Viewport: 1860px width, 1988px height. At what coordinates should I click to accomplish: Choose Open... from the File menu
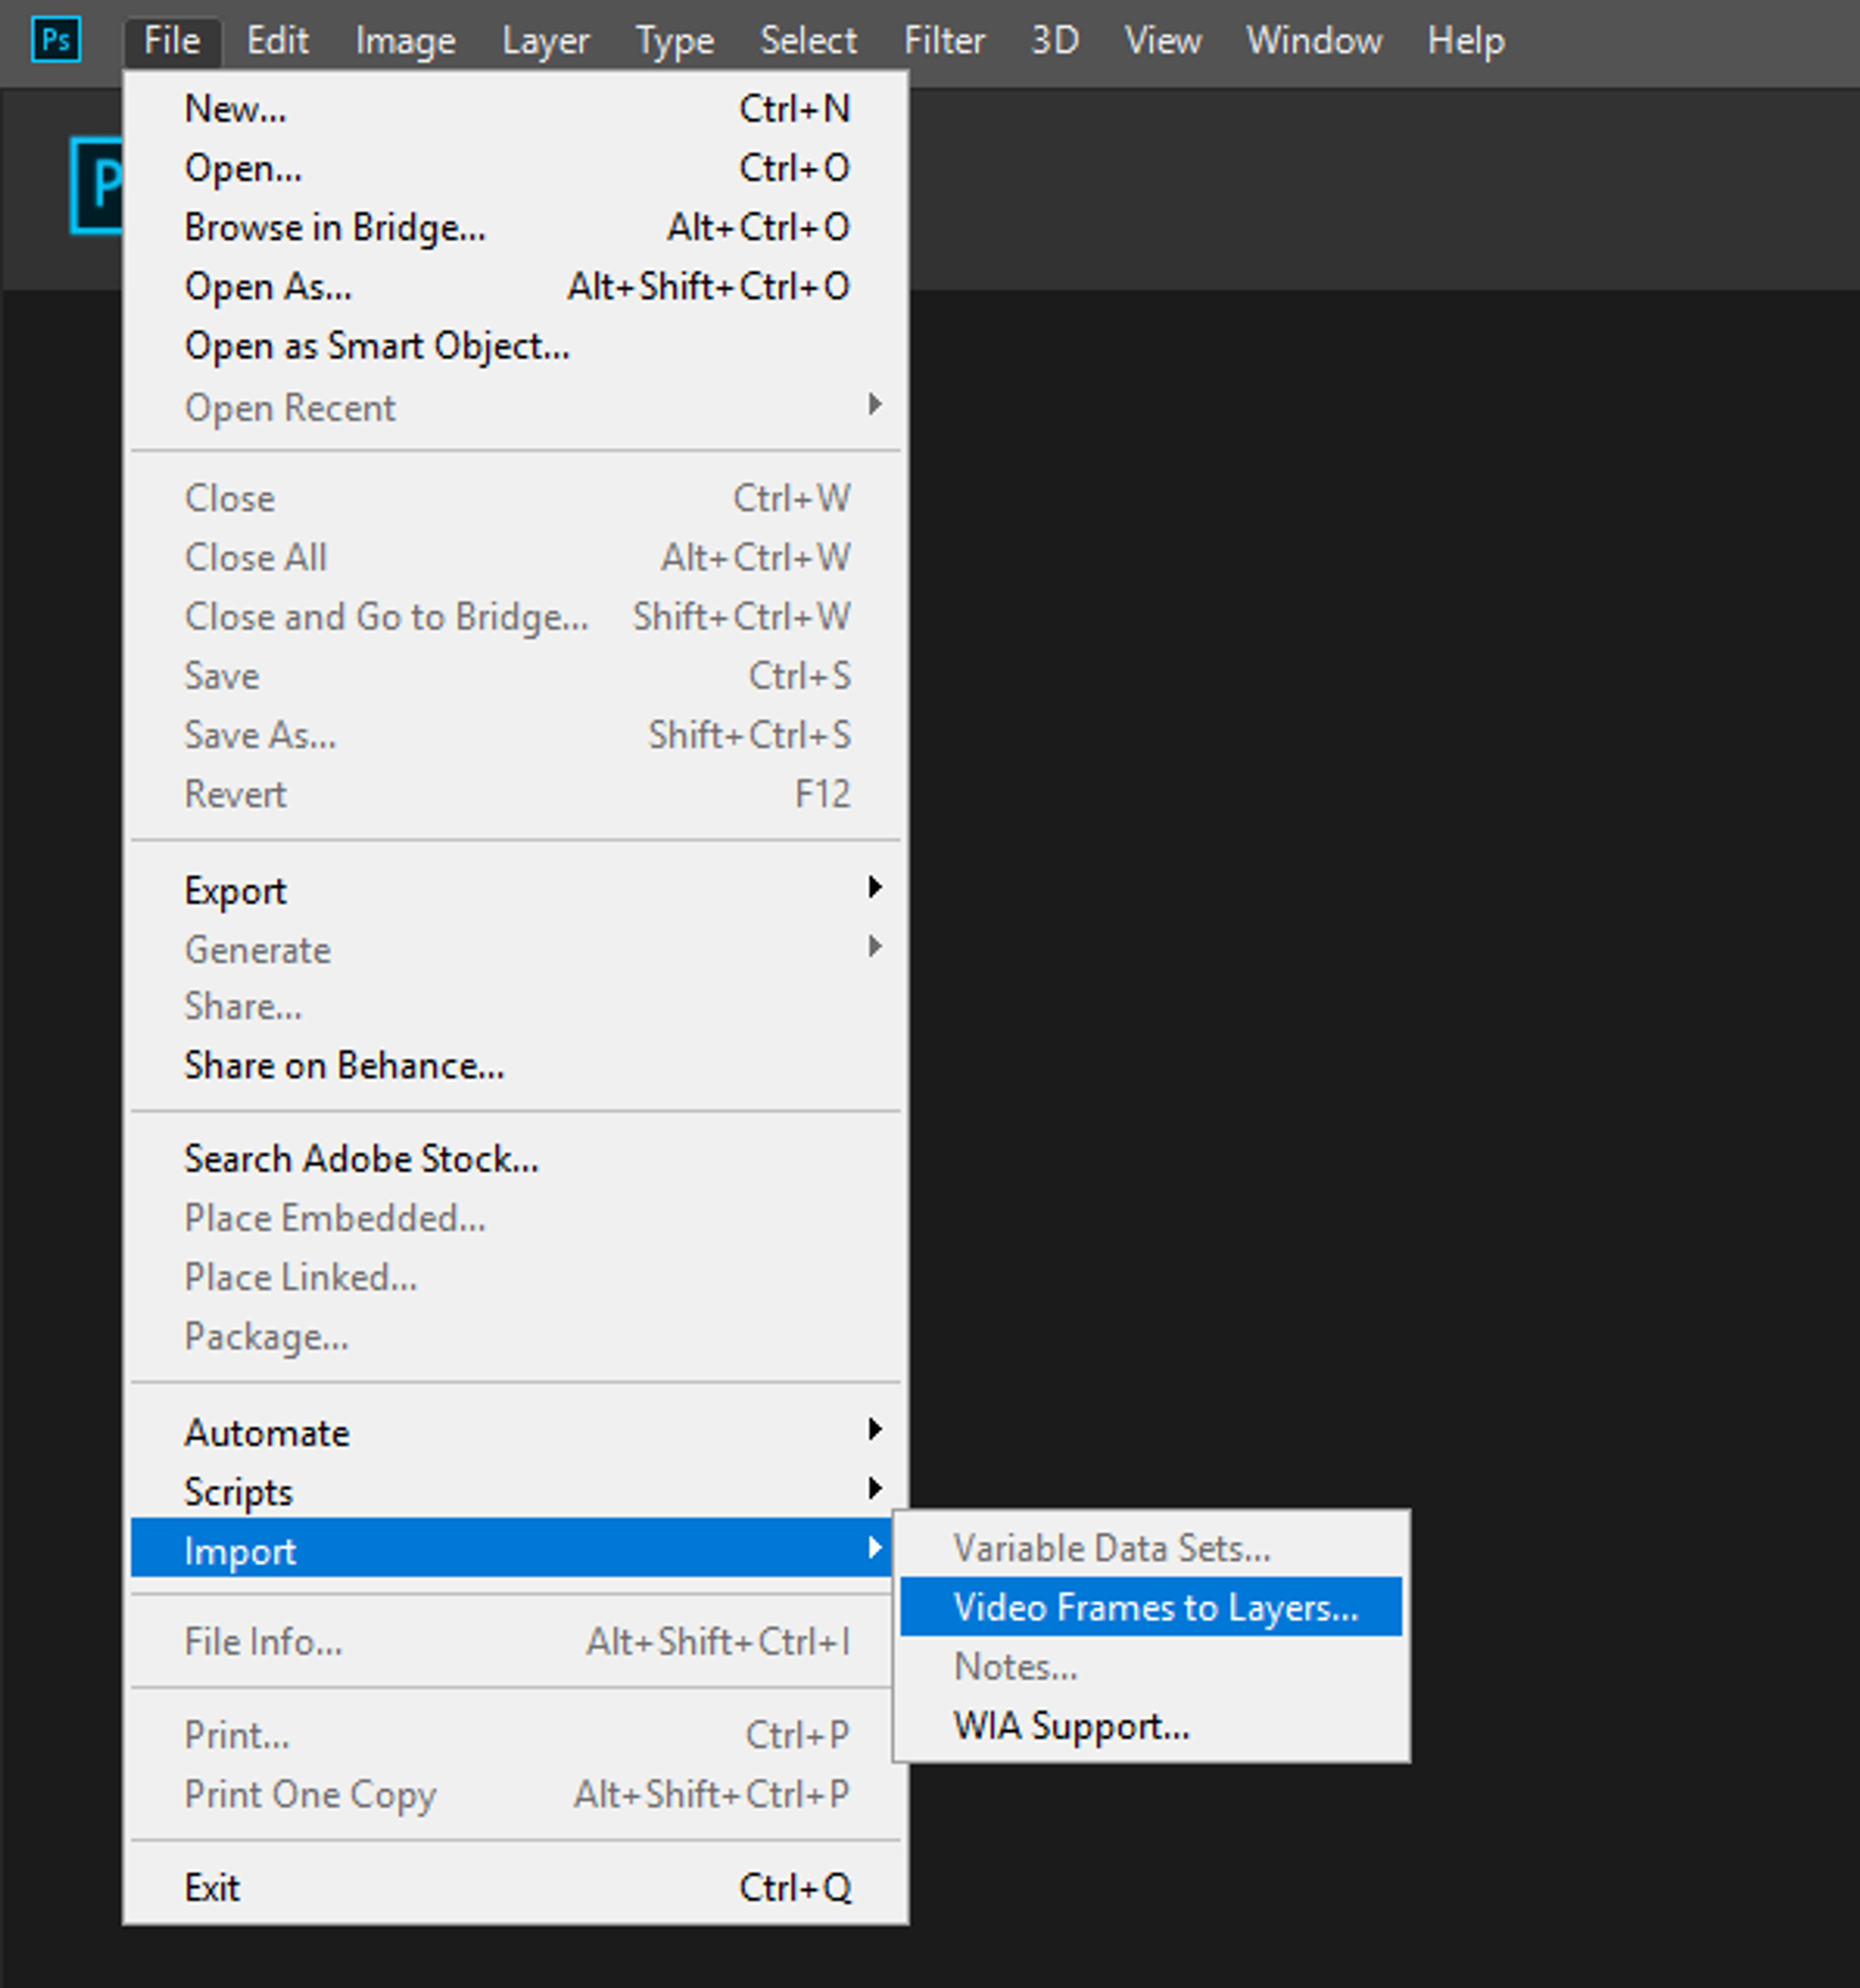(x=243, y=168)
